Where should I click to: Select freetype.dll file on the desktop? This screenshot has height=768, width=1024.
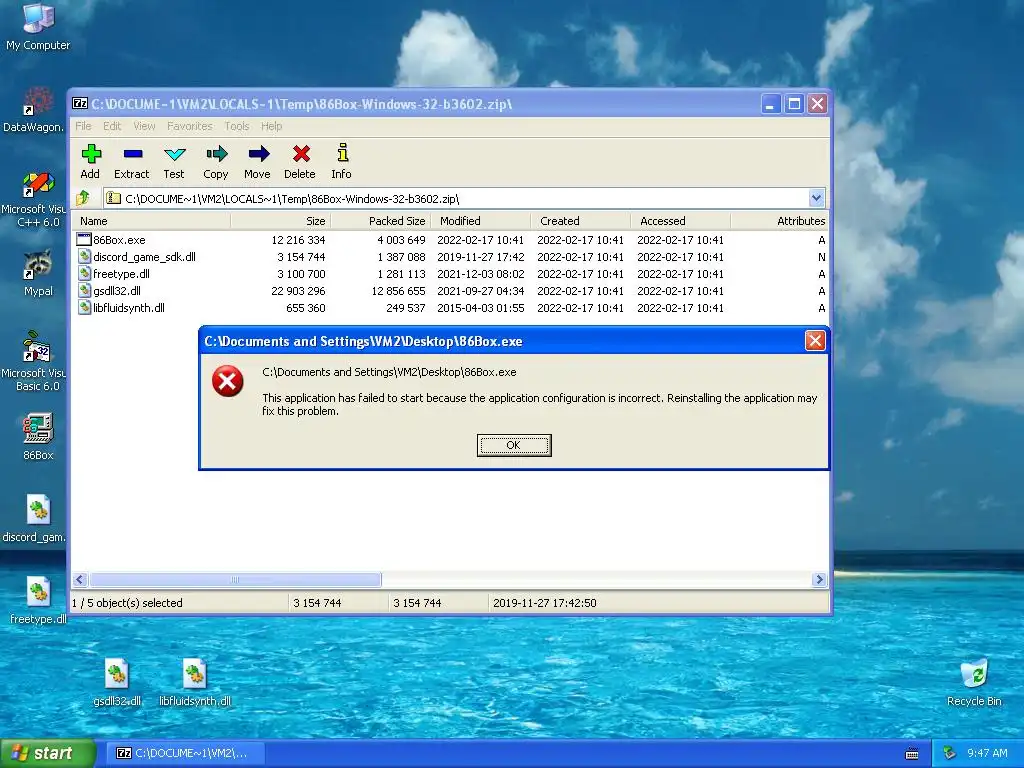click(38, 601)
